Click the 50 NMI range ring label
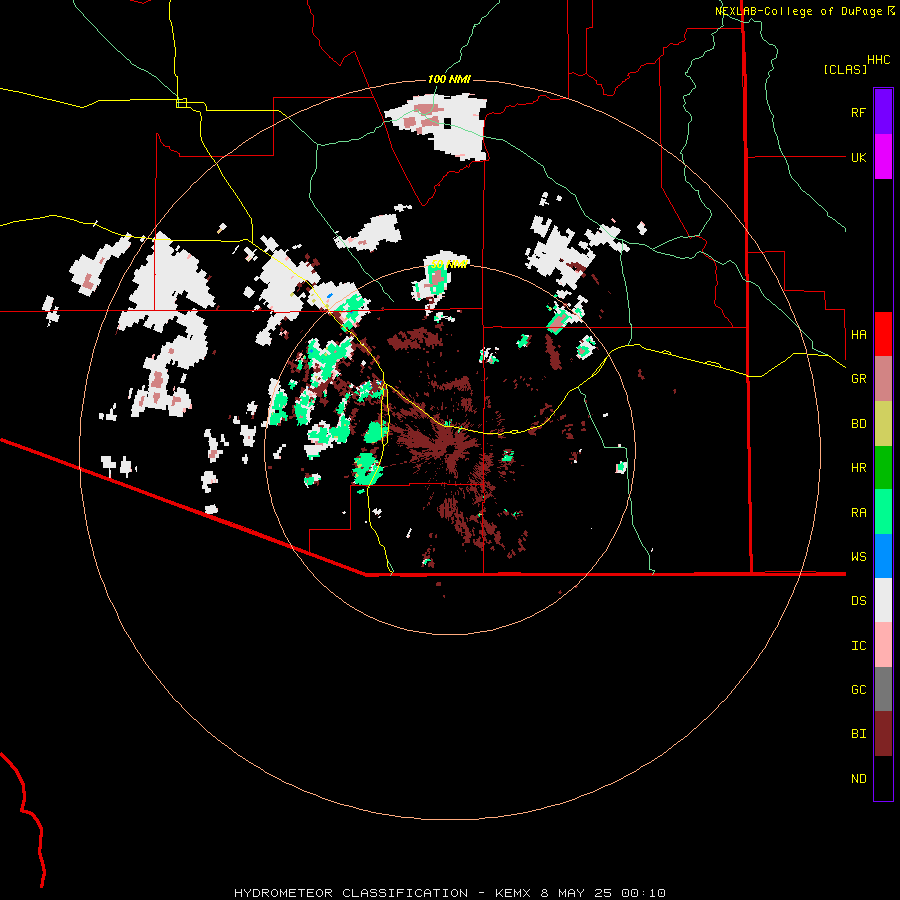The height and width of the screenshot is (900, 900). click(449, 265)
